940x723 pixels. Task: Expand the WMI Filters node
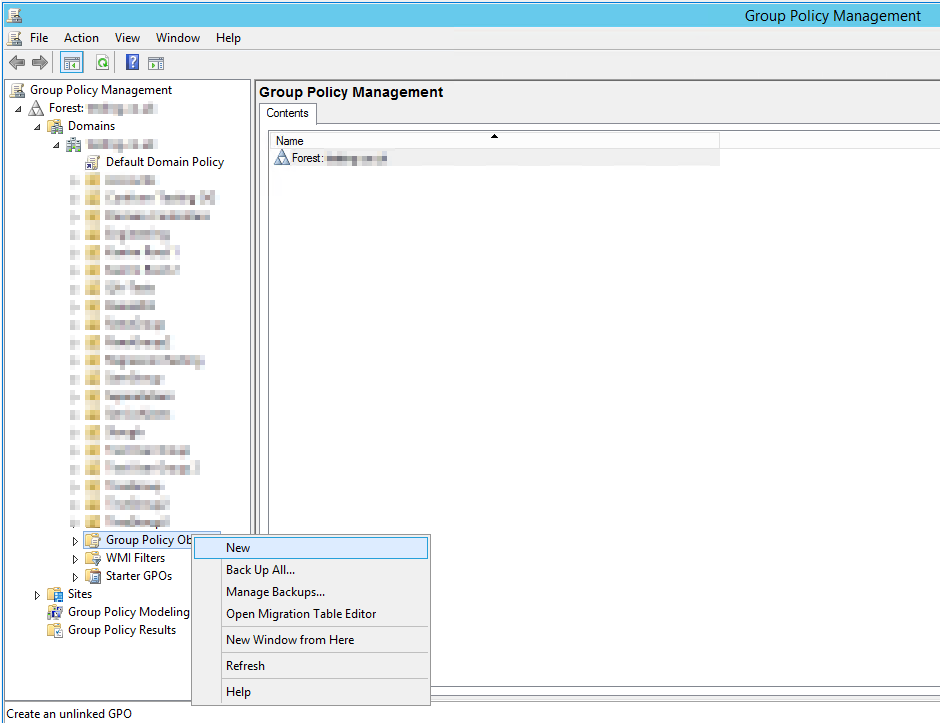point(75,559)
